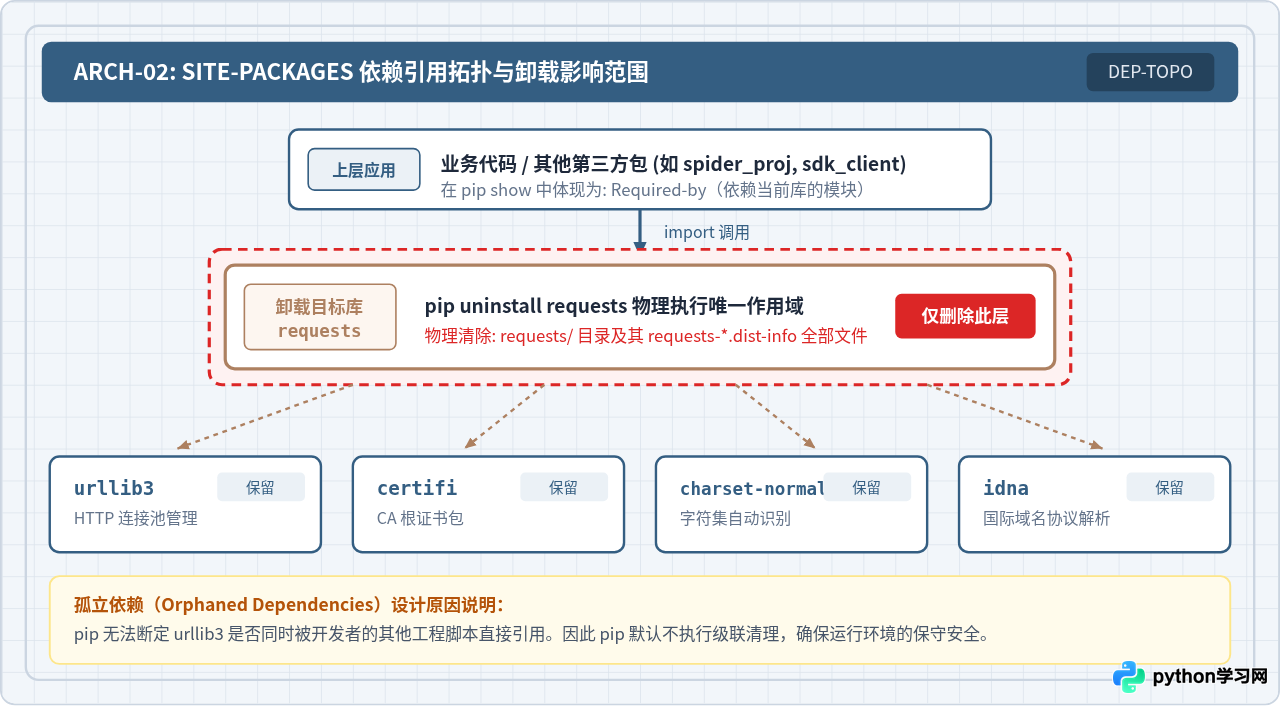Click the line 在 pip show 中体现为 Required-by
The width and height of the screenshot is (1280, 706).
[x=653, y=190]
